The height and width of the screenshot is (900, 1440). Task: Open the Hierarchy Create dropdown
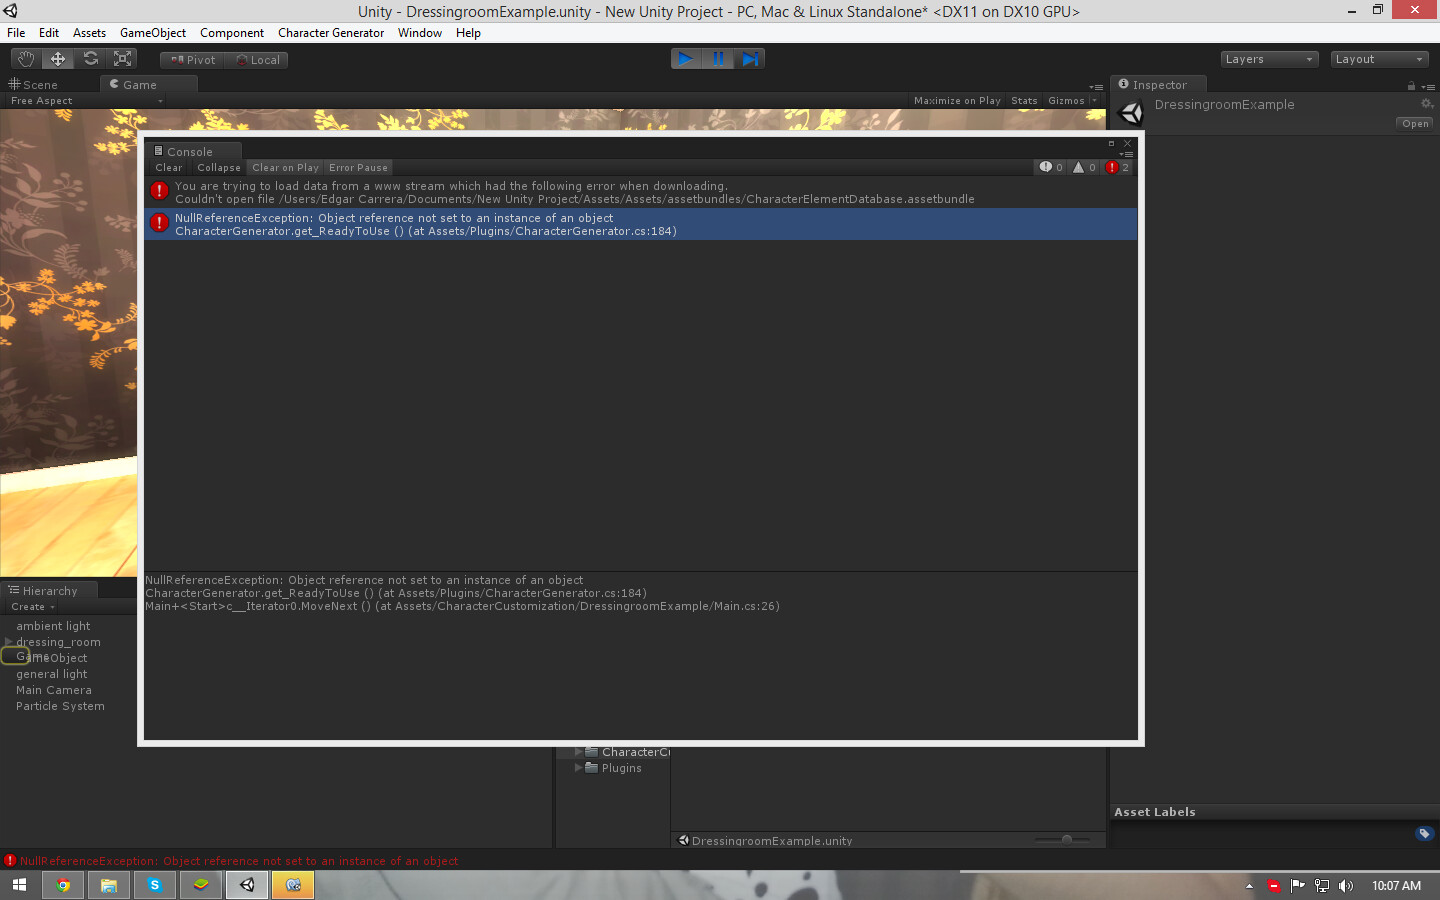click(33, 607)
